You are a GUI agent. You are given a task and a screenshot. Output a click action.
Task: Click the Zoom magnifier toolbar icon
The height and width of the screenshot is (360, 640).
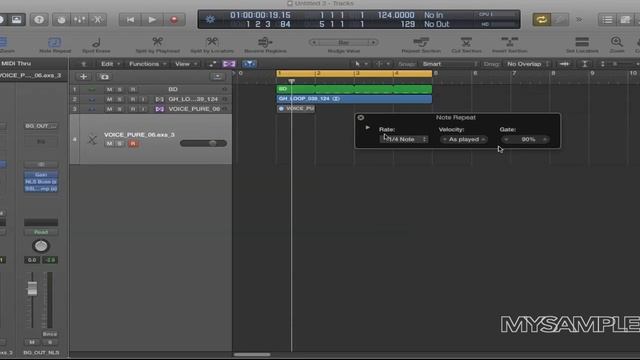click(x=617, y=42)
